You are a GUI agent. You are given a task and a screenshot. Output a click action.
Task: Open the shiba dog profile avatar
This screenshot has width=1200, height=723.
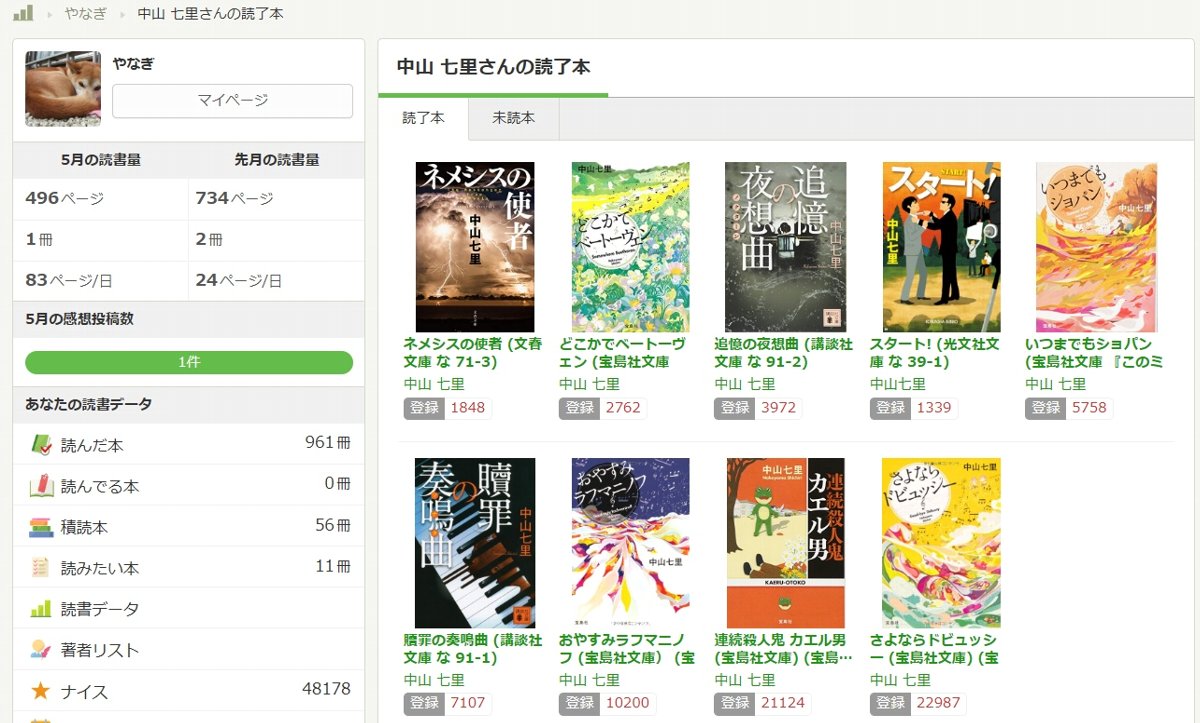63,88
